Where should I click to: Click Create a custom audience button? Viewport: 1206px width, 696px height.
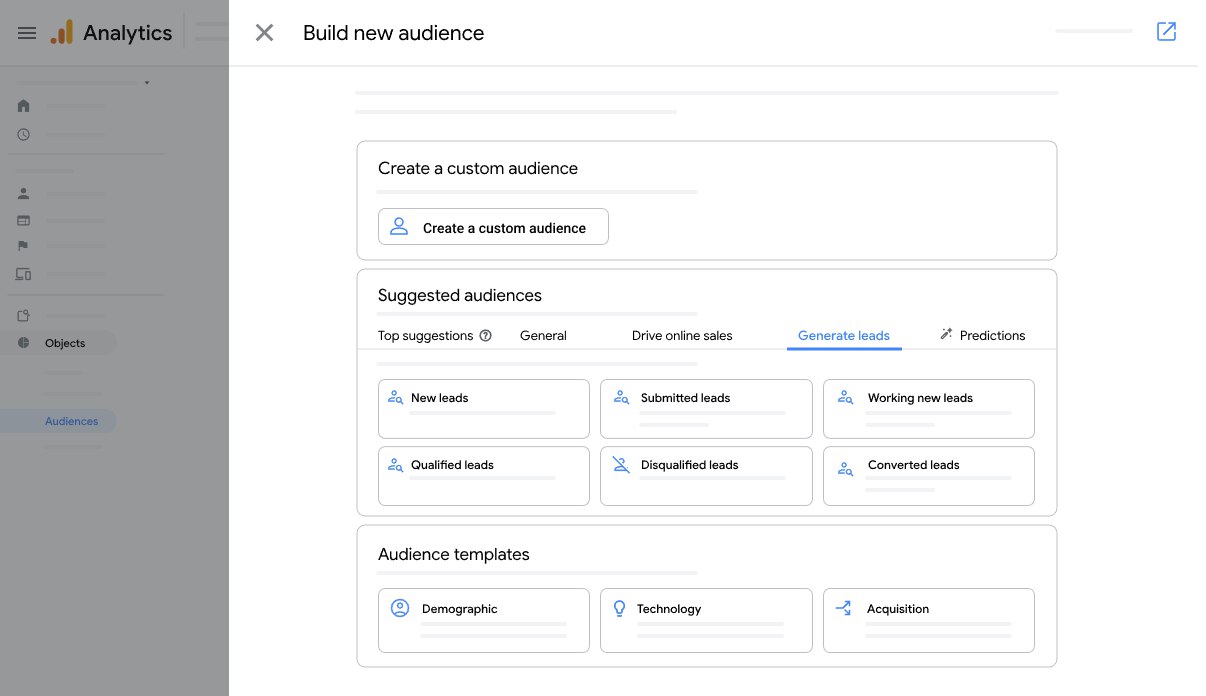(493, 227)
